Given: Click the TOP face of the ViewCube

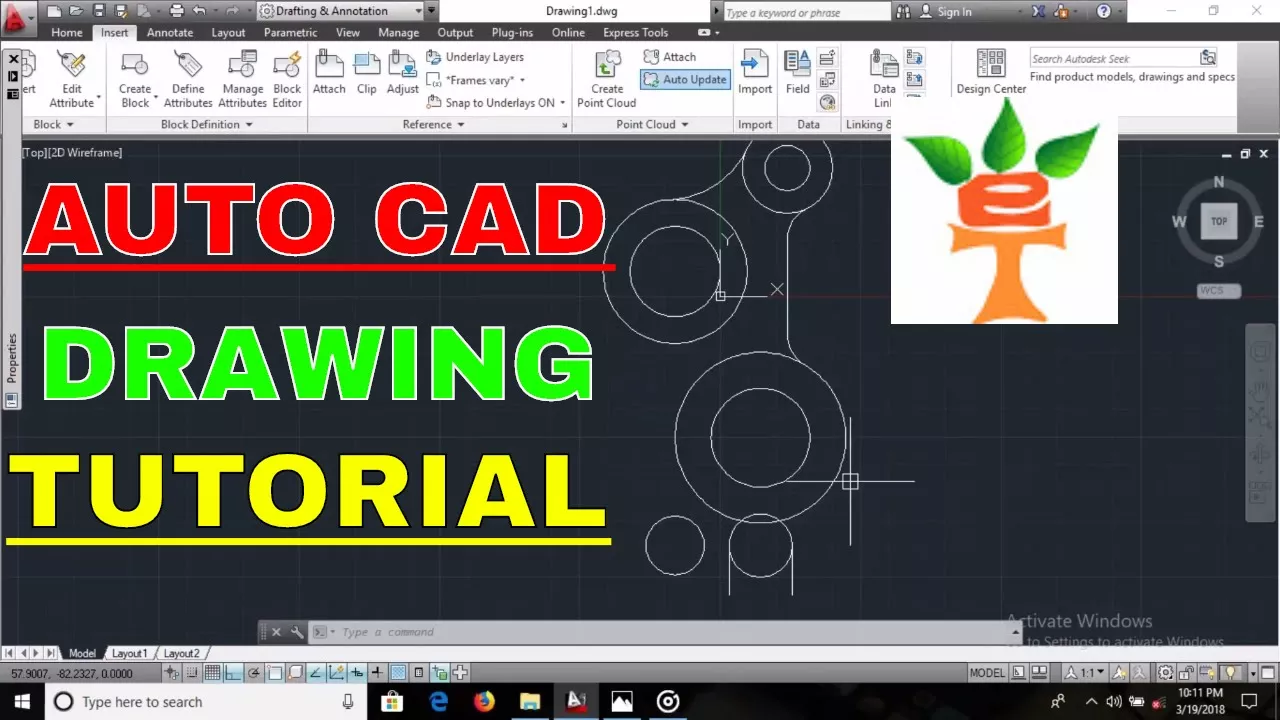Looking at the screenshot, I should click(1219, 222).
